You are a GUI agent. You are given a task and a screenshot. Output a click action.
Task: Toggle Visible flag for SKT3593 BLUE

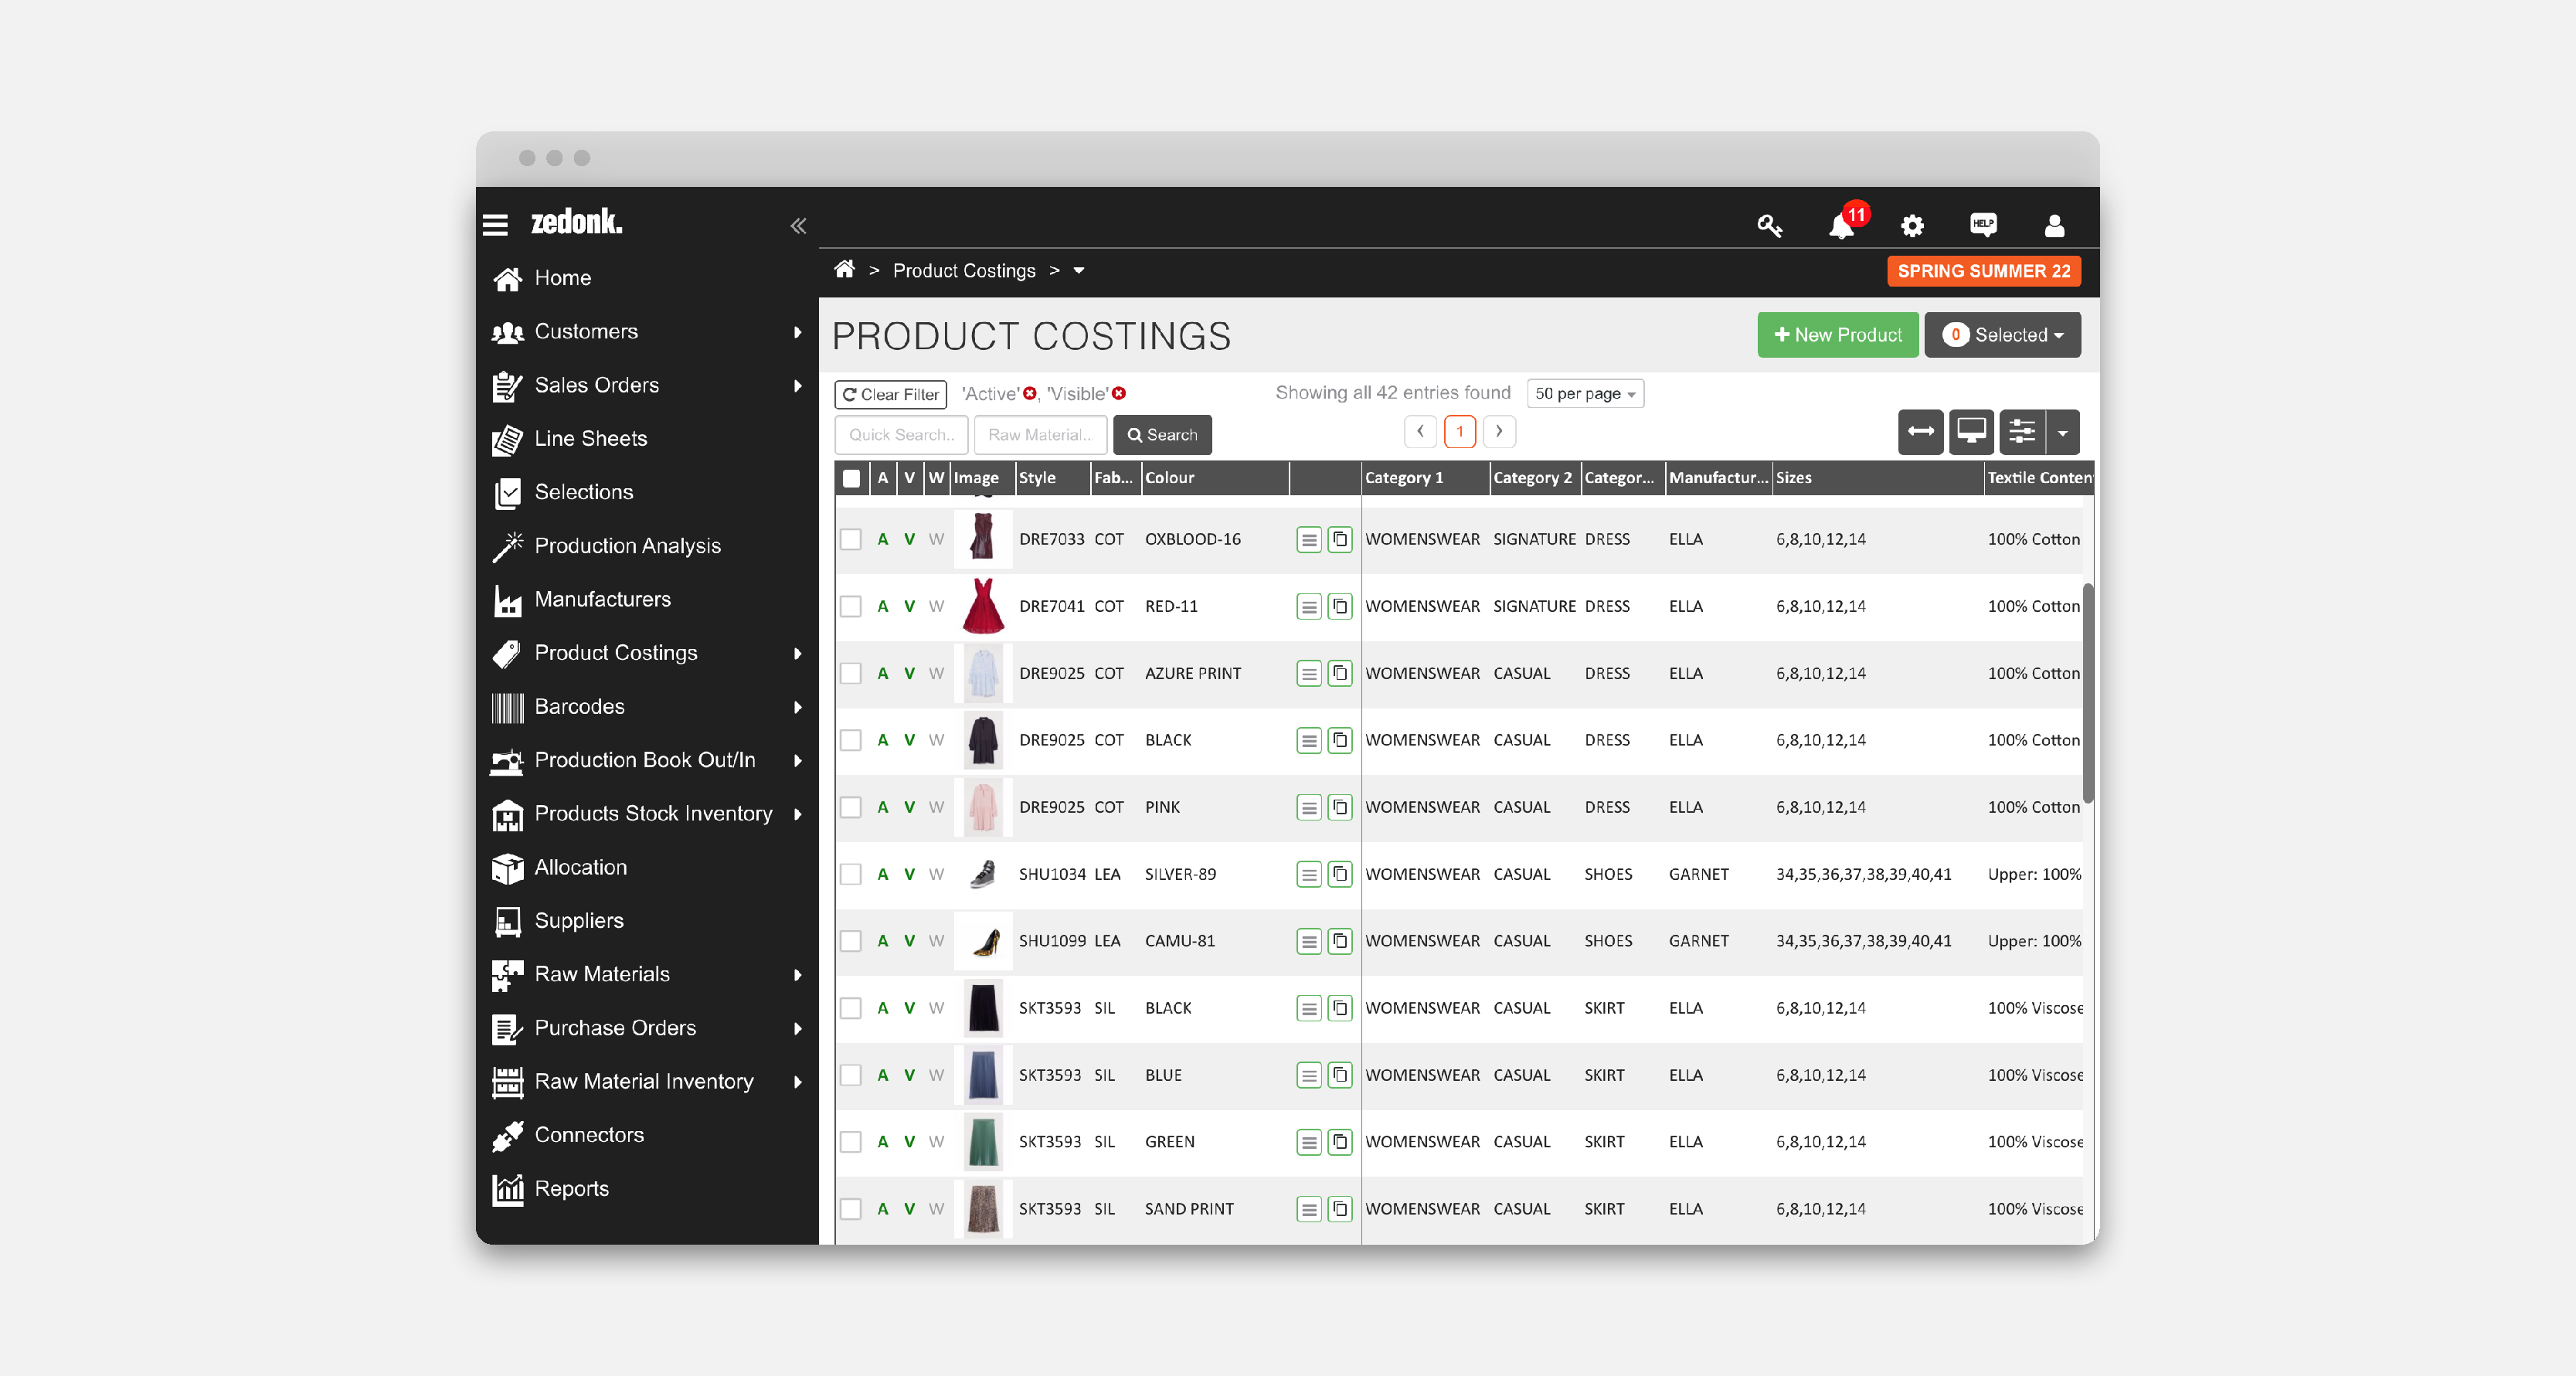tap(909, 1076)
